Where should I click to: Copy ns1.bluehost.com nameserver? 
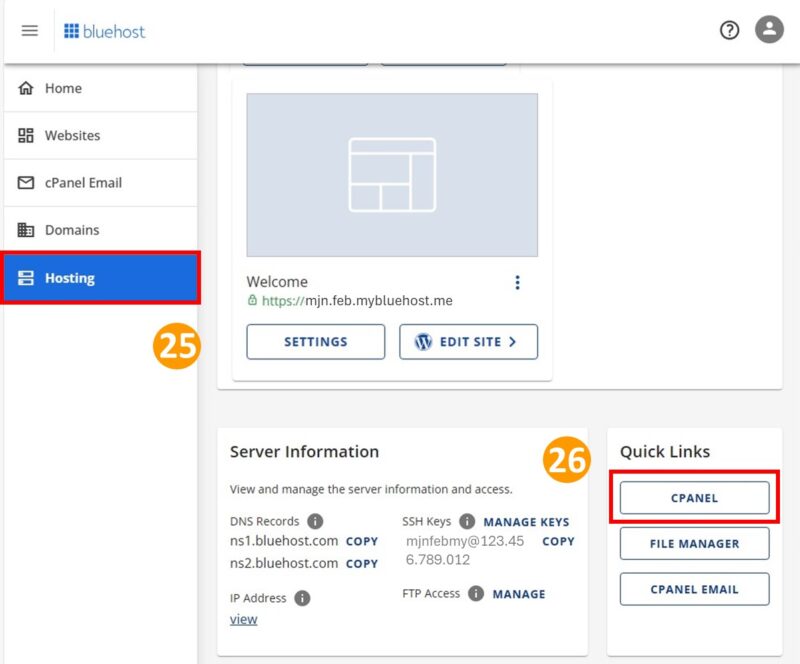click(x=362, y=541)
